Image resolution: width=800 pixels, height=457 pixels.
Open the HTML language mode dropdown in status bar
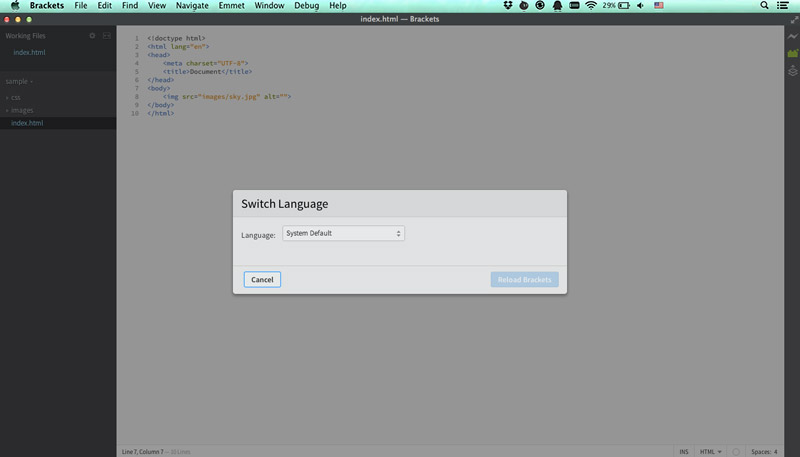(x=710, y=451)
